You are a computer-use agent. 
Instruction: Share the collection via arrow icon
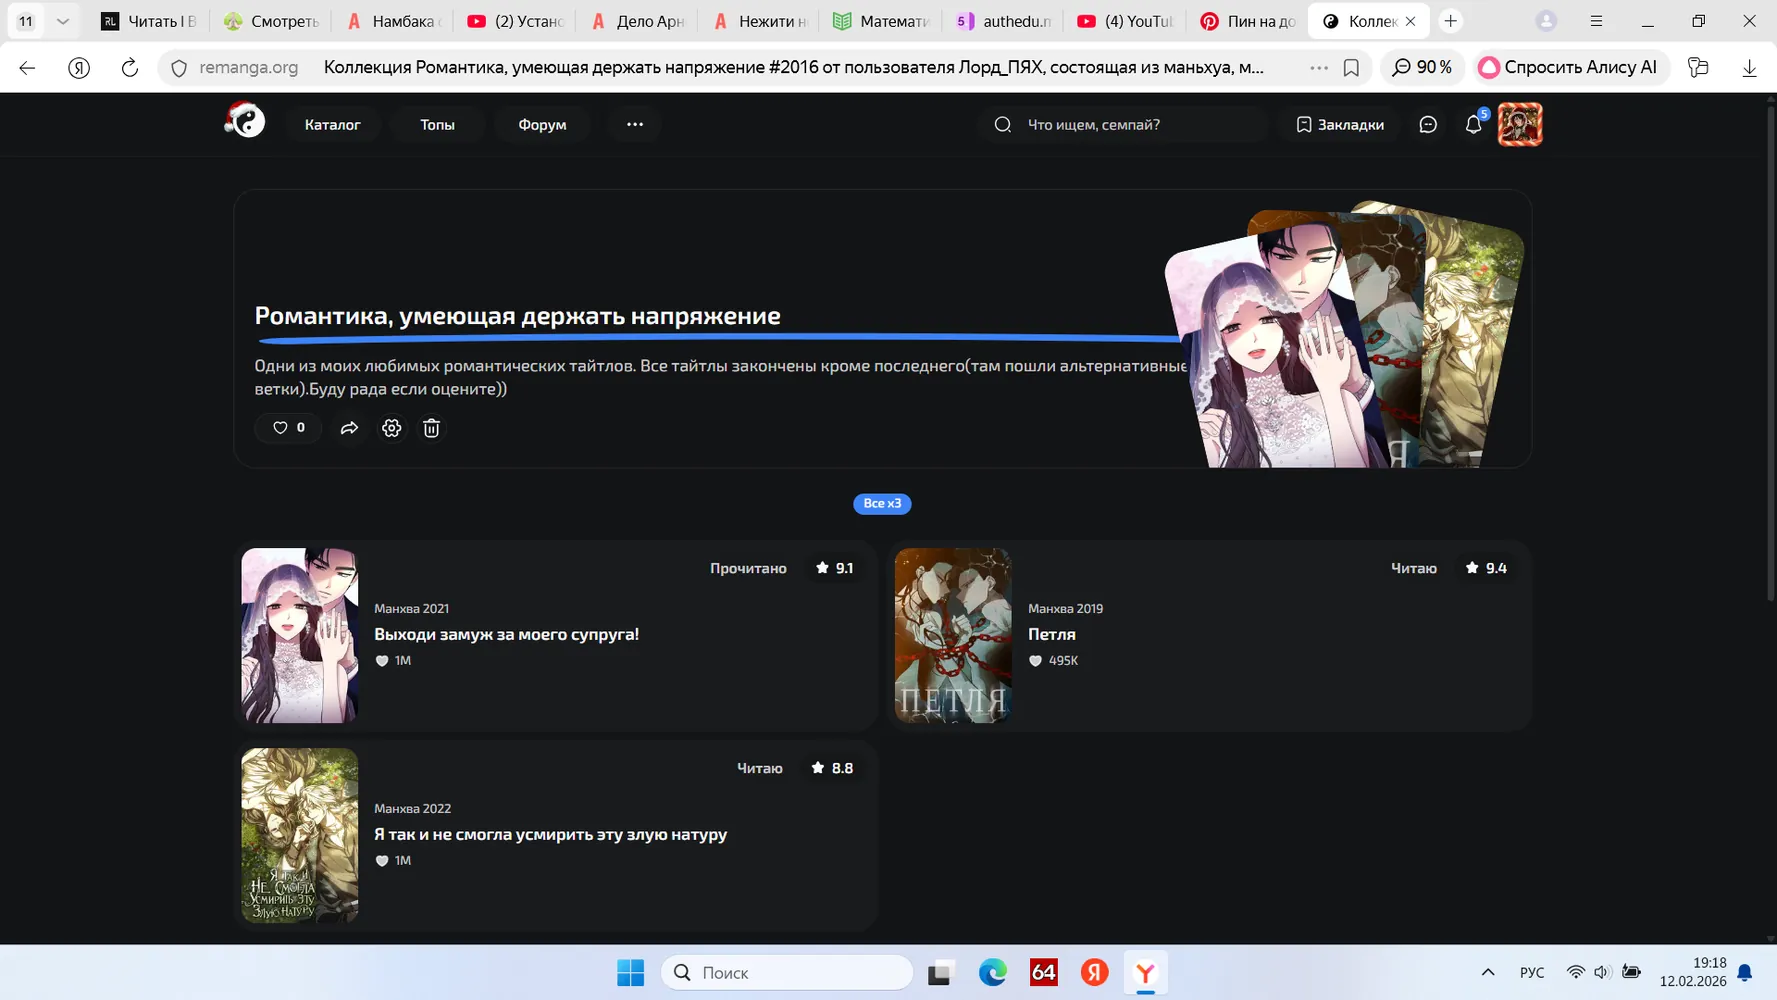tap(349, 428)
